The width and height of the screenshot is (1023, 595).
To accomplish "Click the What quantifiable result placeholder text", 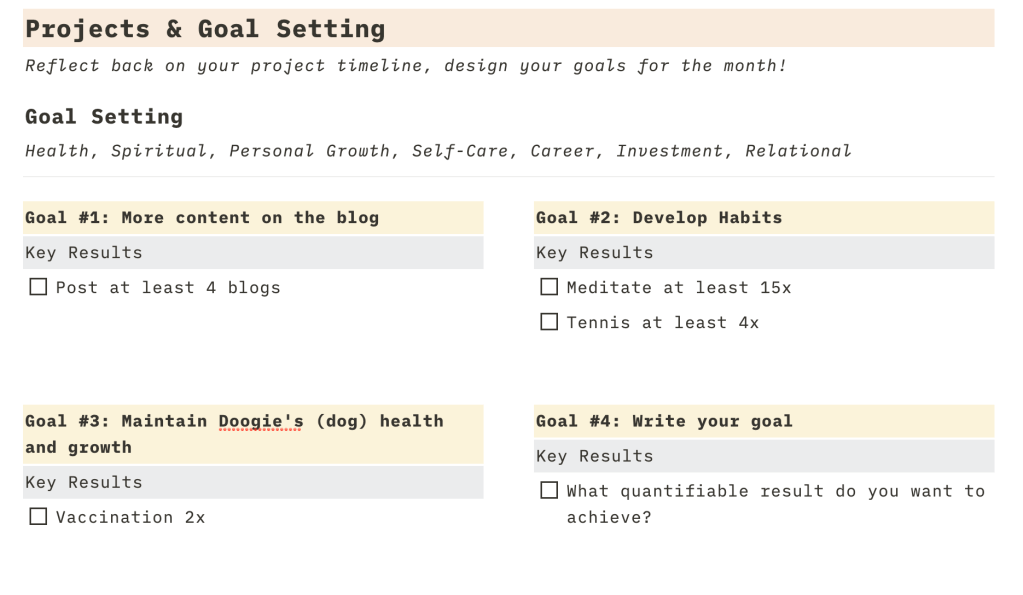I will pyautogui.click(x=775, y=491).
